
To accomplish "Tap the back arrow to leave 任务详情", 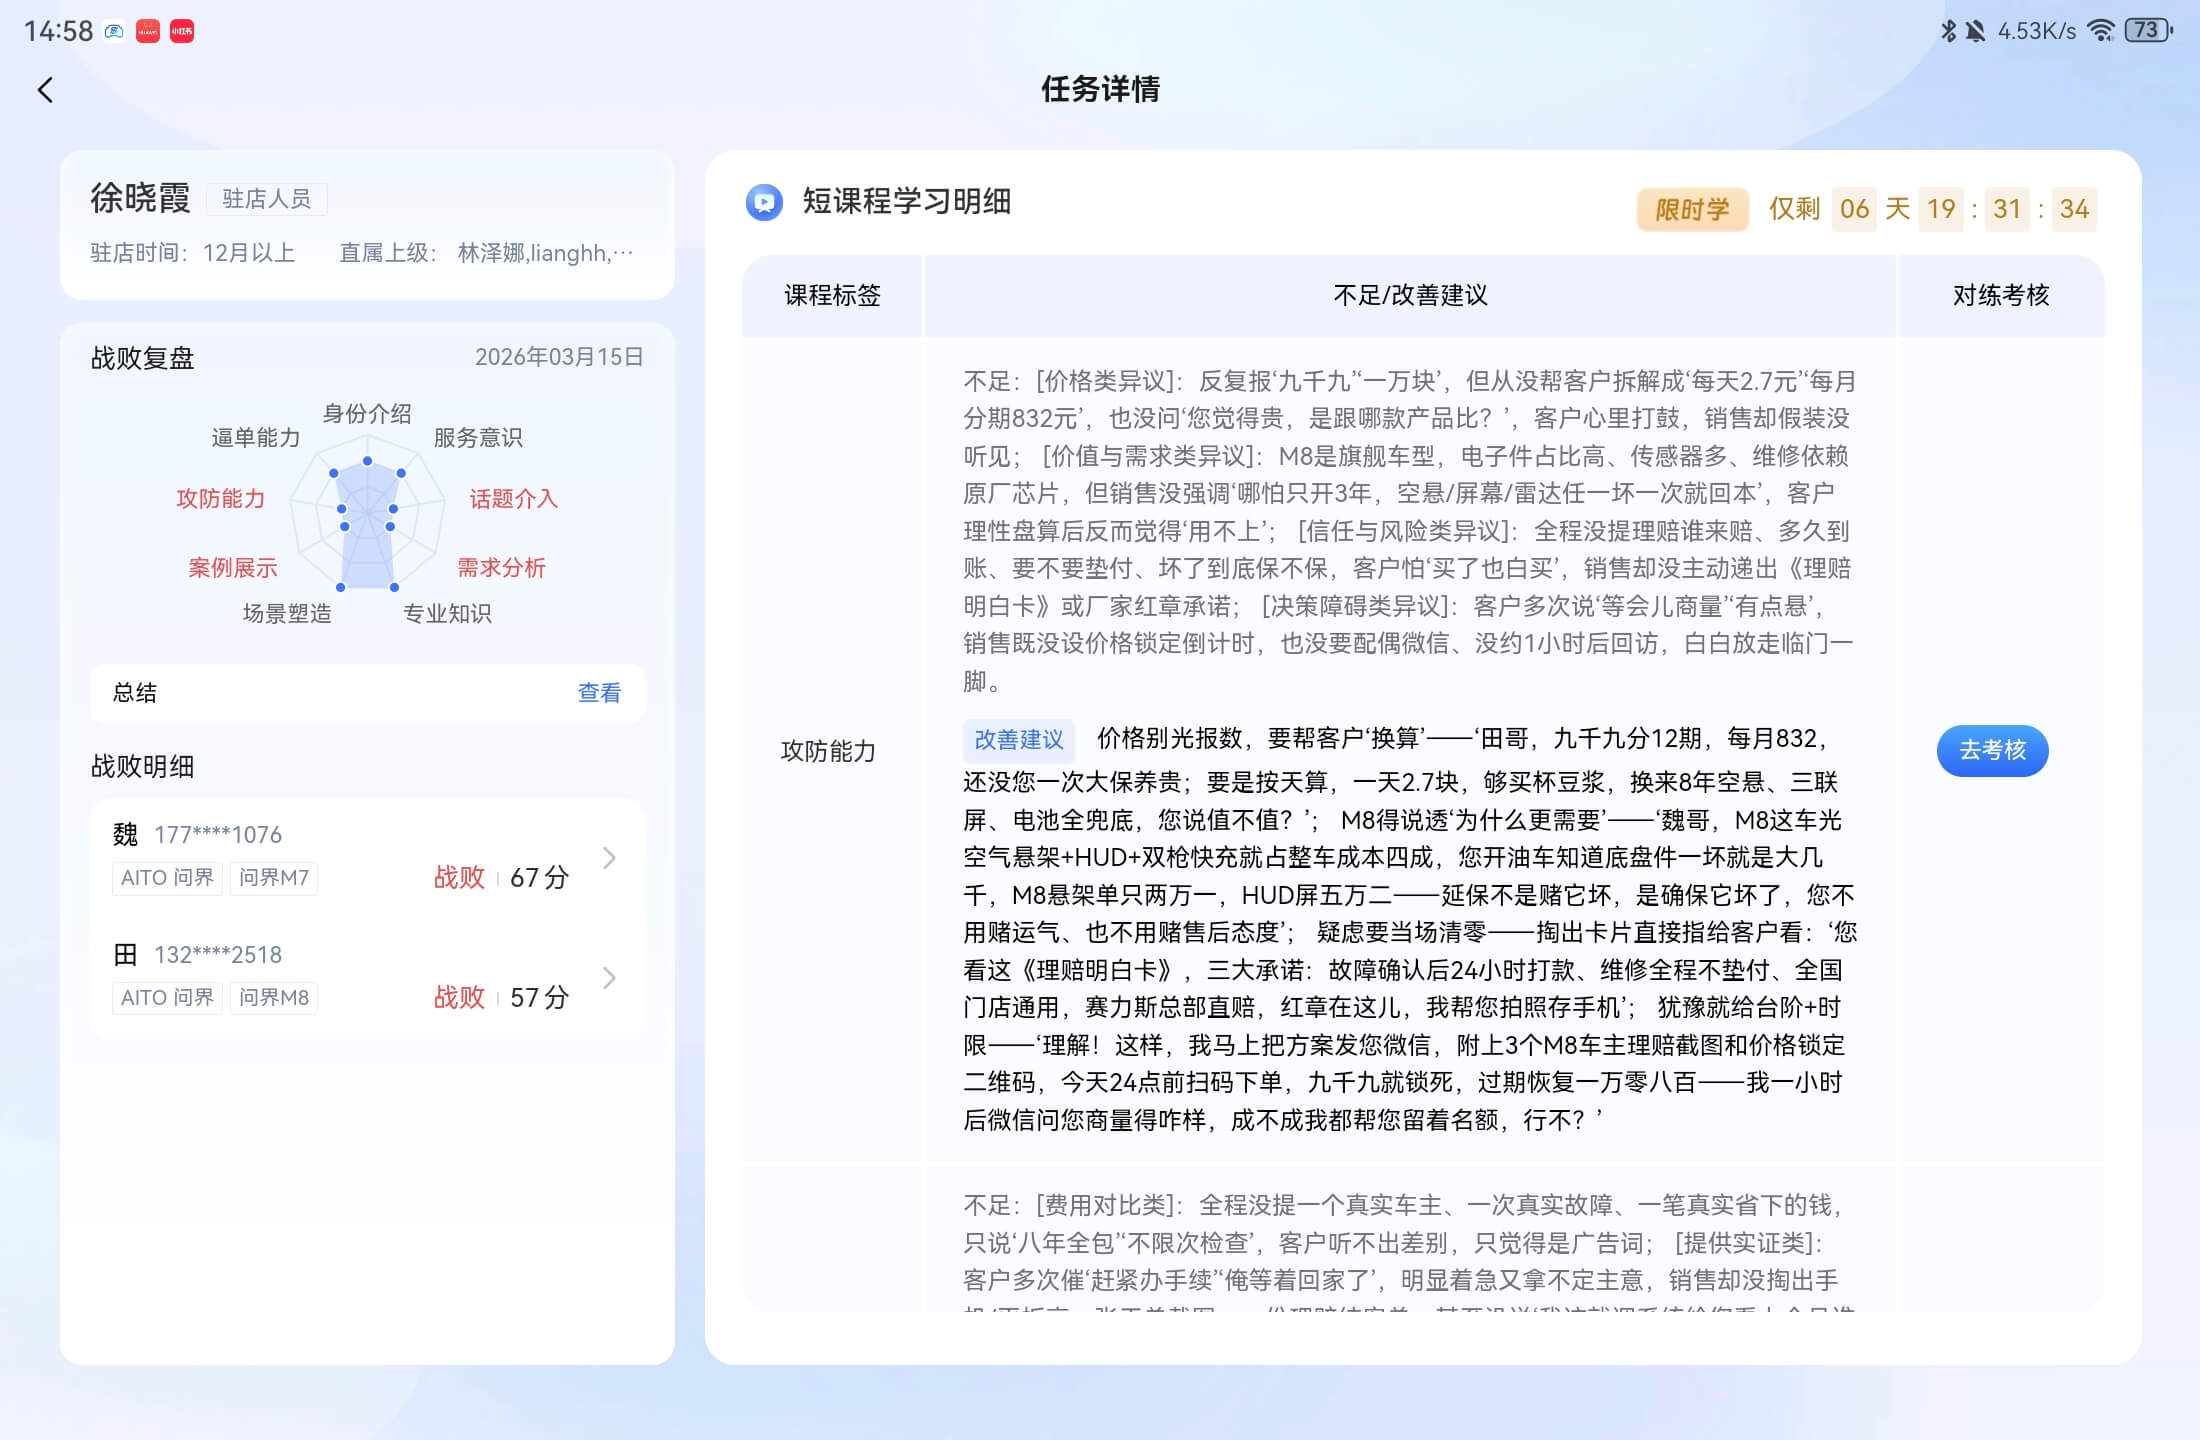I will point(44,90).
